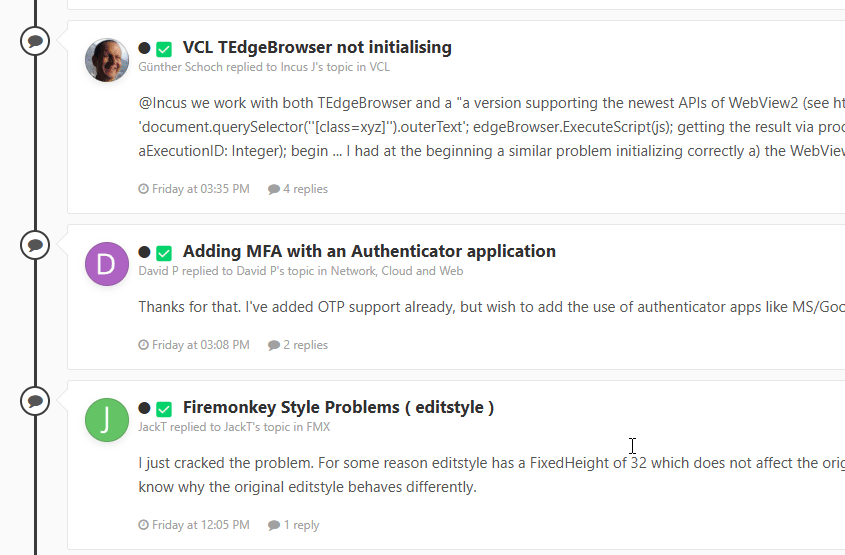Click the speech bubble timeline marker beside the Firemonkey Style post

tap(35, 401)
